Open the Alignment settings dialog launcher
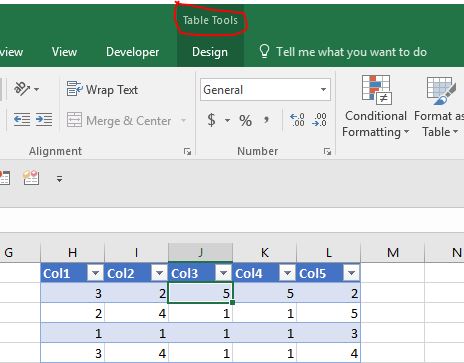Screen dimensions: 464x363 pyautogui.click(x=187, y=152)
